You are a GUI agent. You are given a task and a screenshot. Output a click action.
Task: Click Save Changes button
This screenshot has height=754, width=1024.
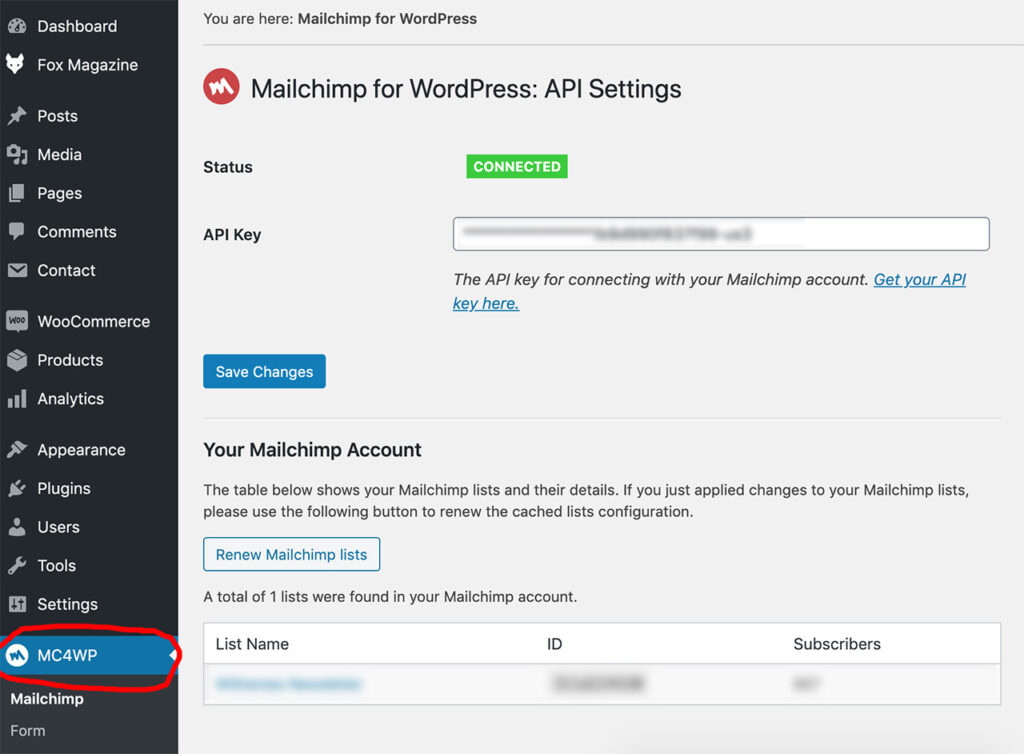(264, 371)
